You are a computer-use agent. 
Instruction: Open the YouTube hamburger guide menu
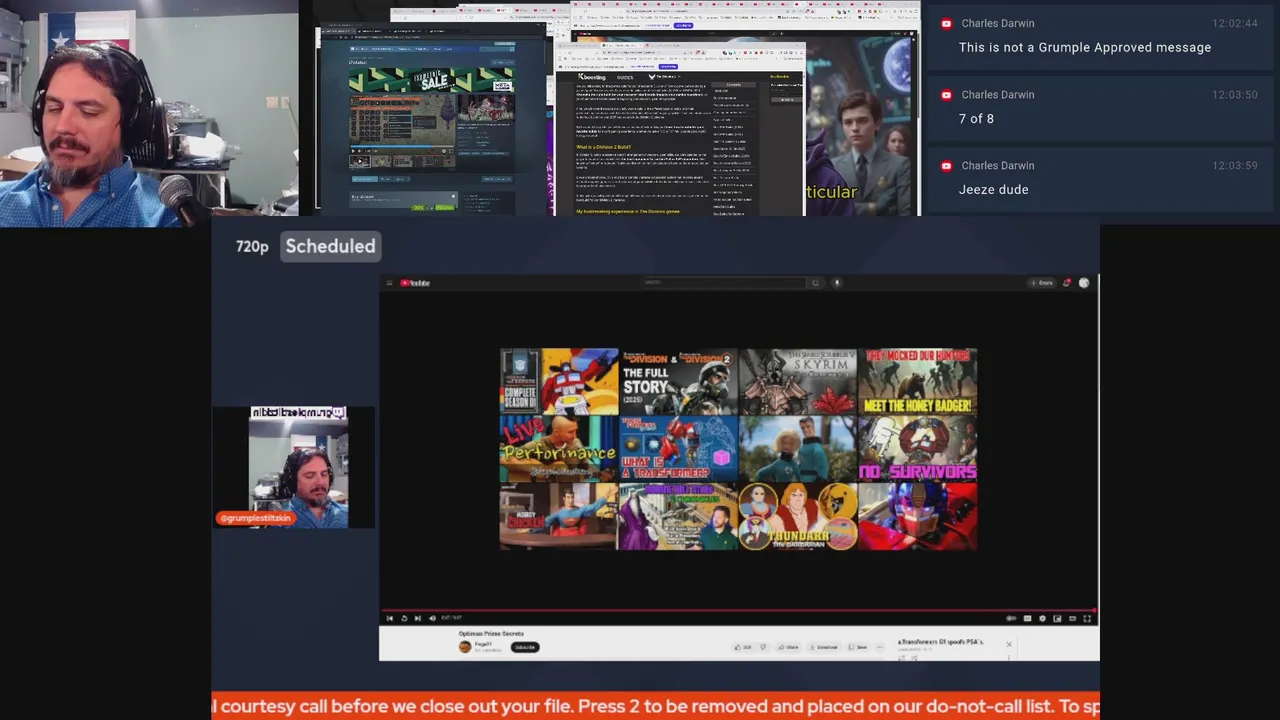click(389, 283)
